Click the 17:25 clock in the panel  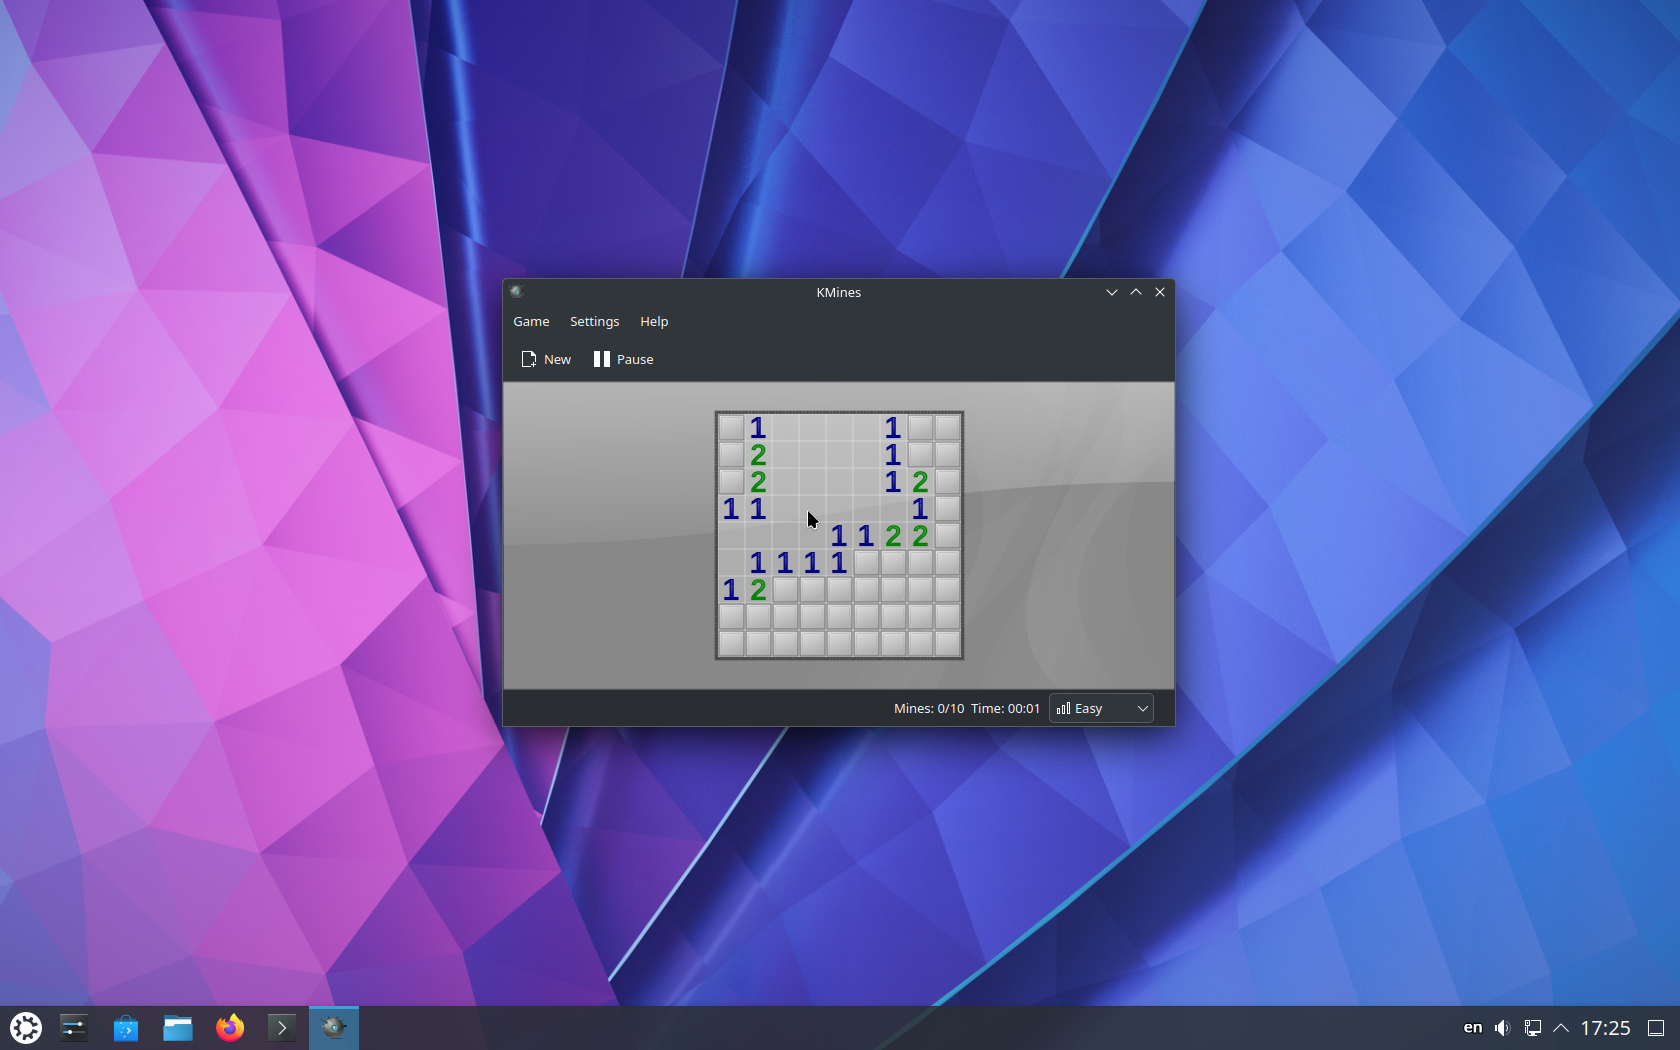(1605, 1028)
